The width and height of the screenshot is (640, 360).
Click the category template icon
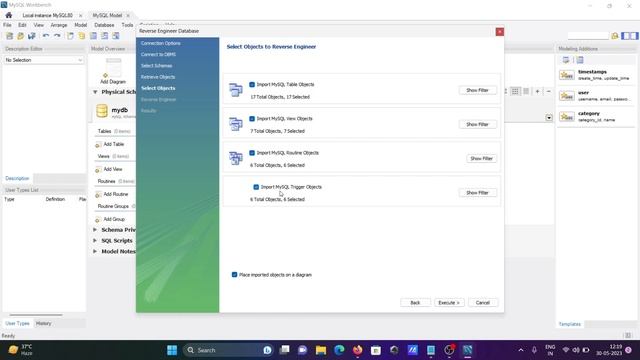567,117
